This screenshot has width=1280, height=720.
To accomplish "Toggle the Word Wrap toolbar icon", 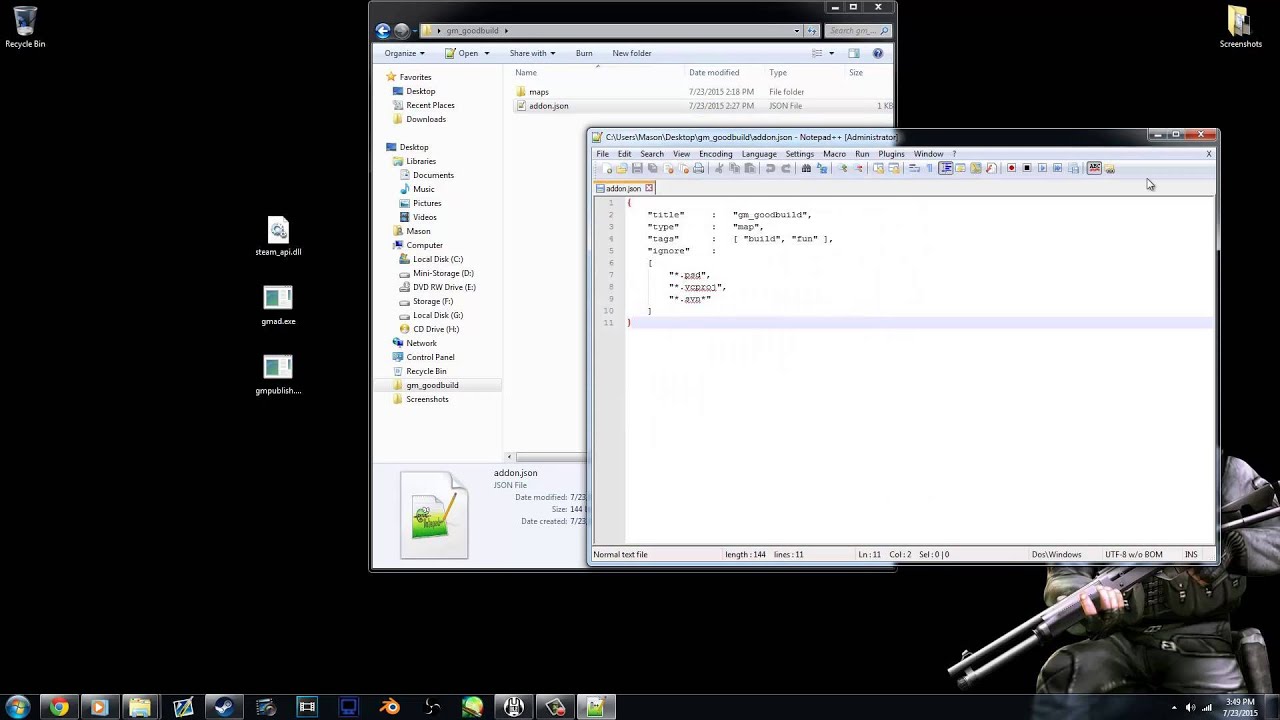I will tap(914, 168).
